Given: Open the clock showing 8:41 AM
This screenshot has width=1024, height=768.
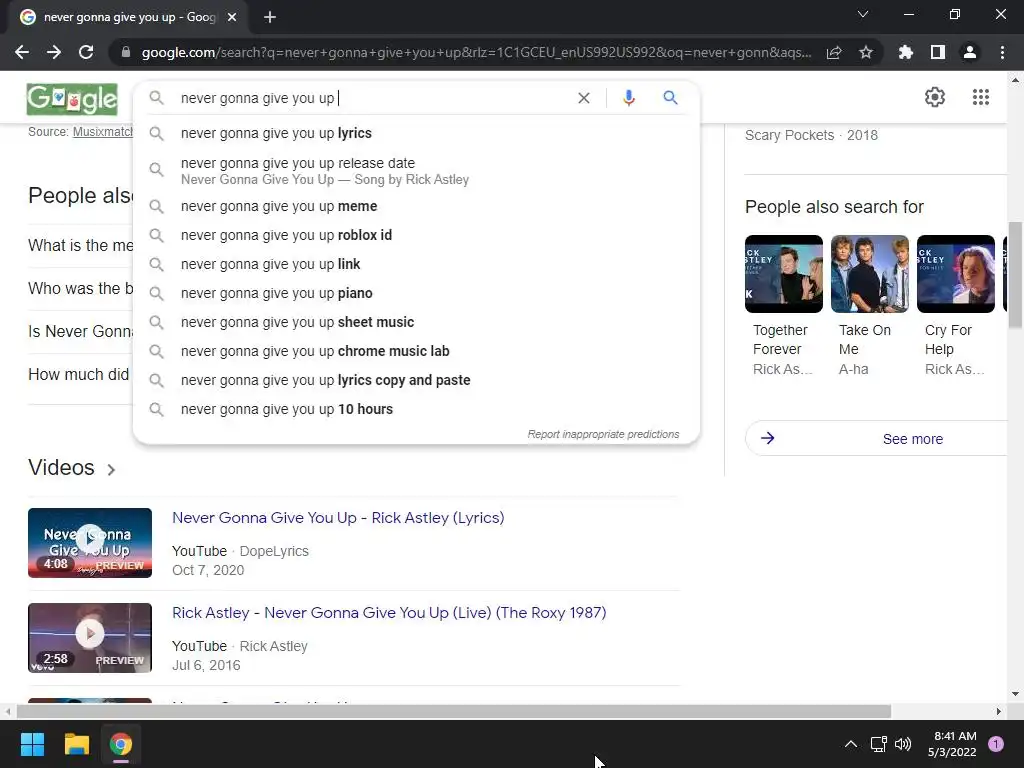Looking at the screenshot, I should click(x=952, y=744).
